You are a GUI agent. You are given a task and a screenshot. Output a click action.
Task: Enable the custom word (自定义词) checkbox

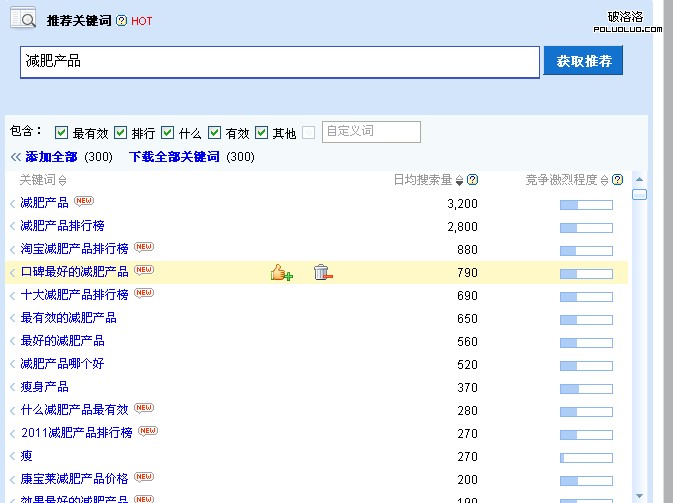pyautogui.click(x=309, y=133)
